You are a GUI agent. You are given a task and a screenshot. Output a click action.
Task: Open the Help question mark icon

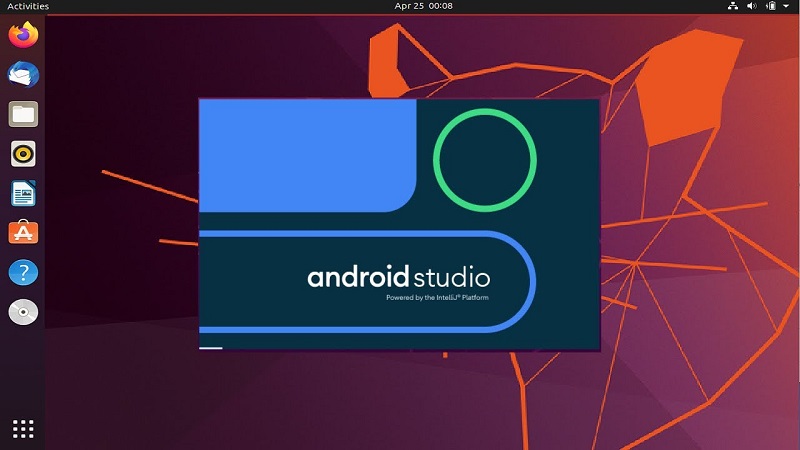click(23, 272)
